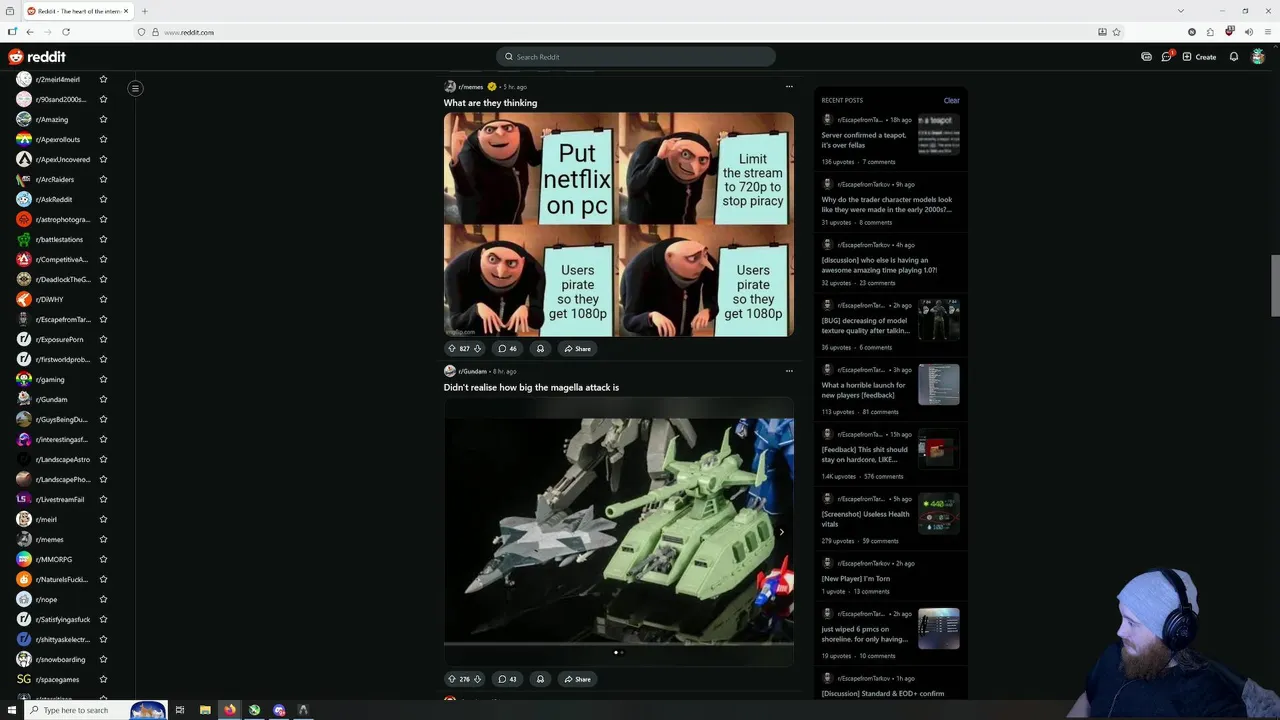Open a new browser tab

pyautogui.click(x=144, y=11)
